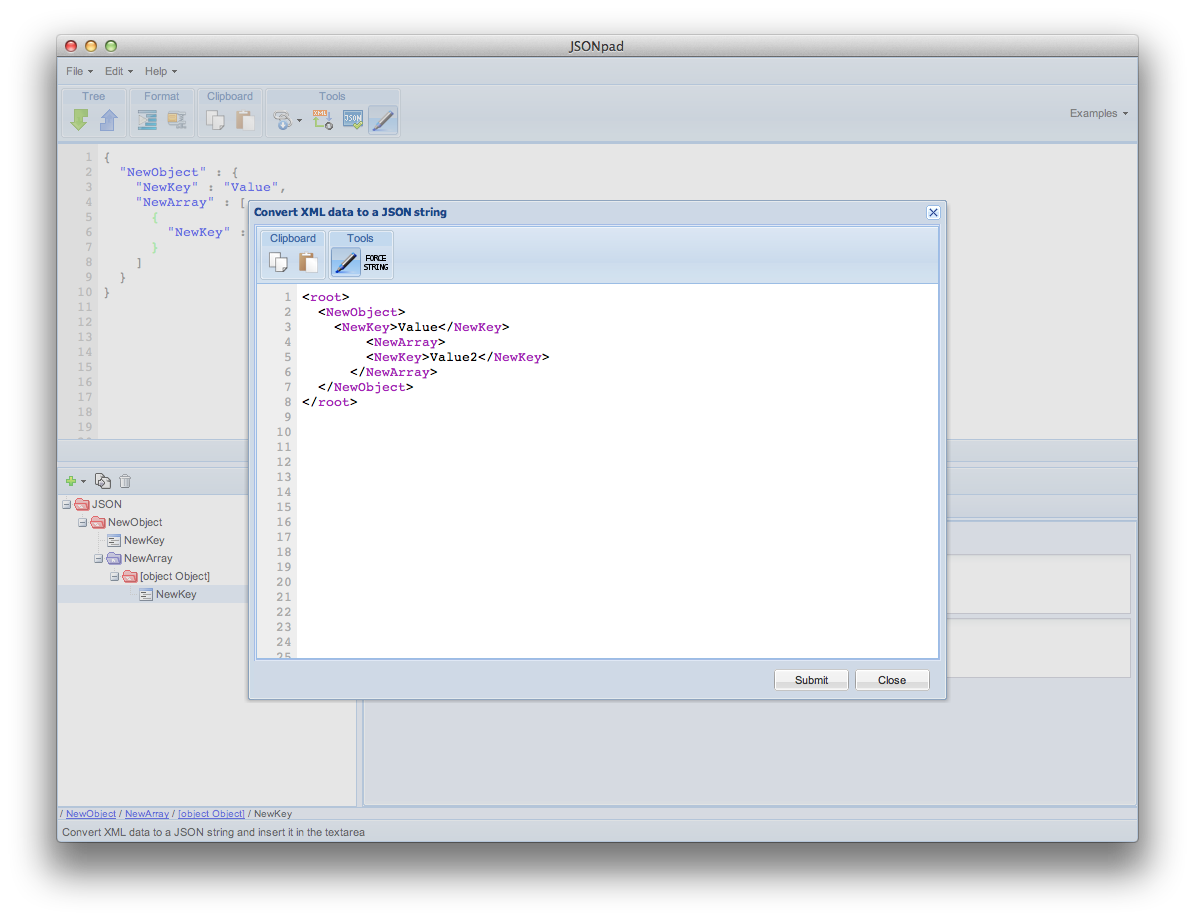1195x921 pixels.
Task: Click the <root> opening tag in XML editor
Action: click(x=325, y=297)
